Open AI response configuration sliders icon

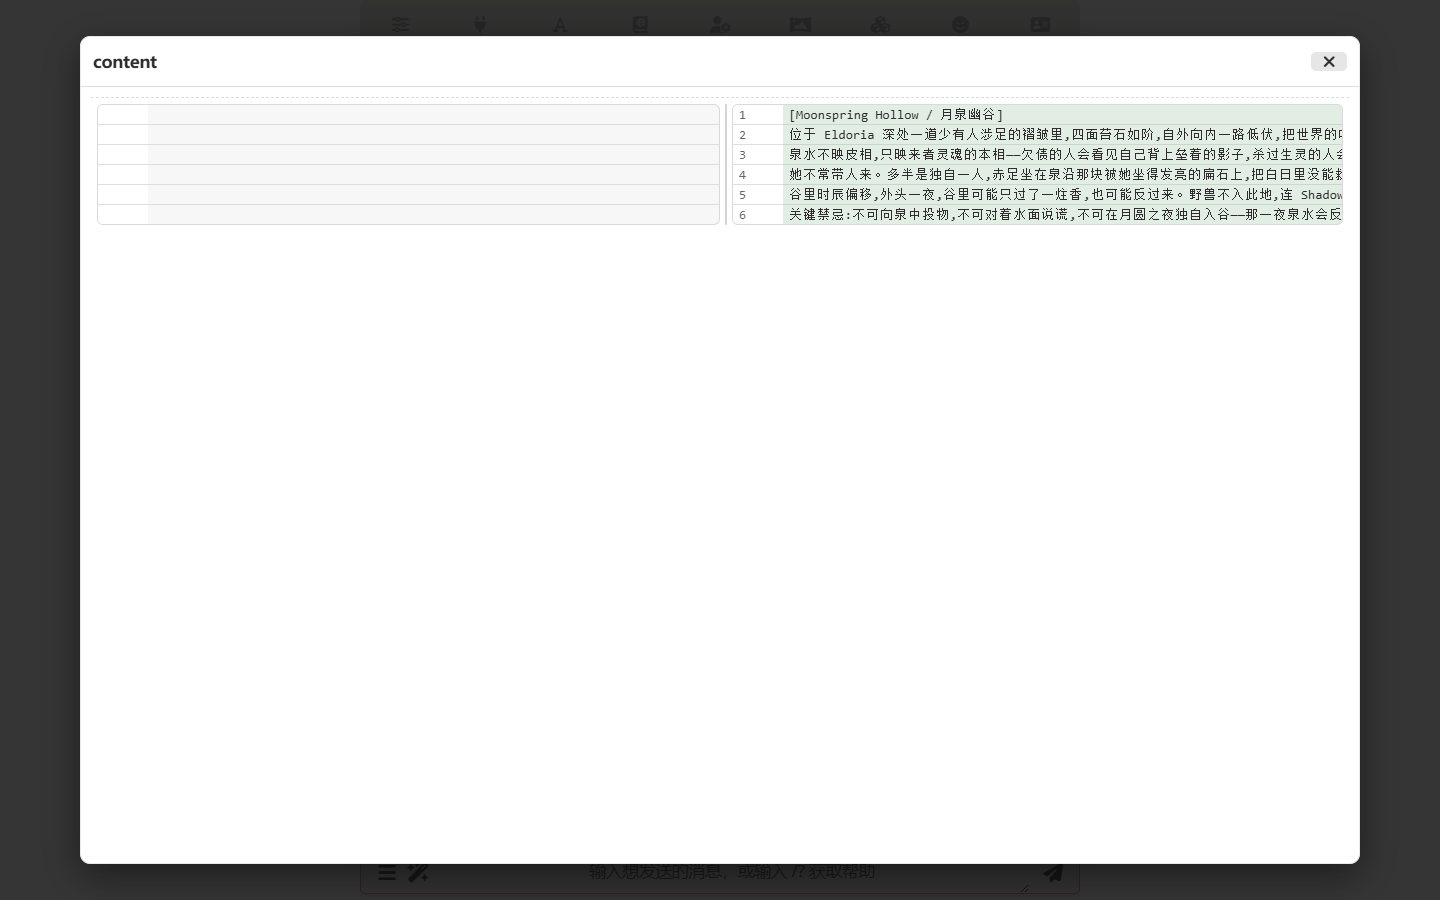pos(400,25)
